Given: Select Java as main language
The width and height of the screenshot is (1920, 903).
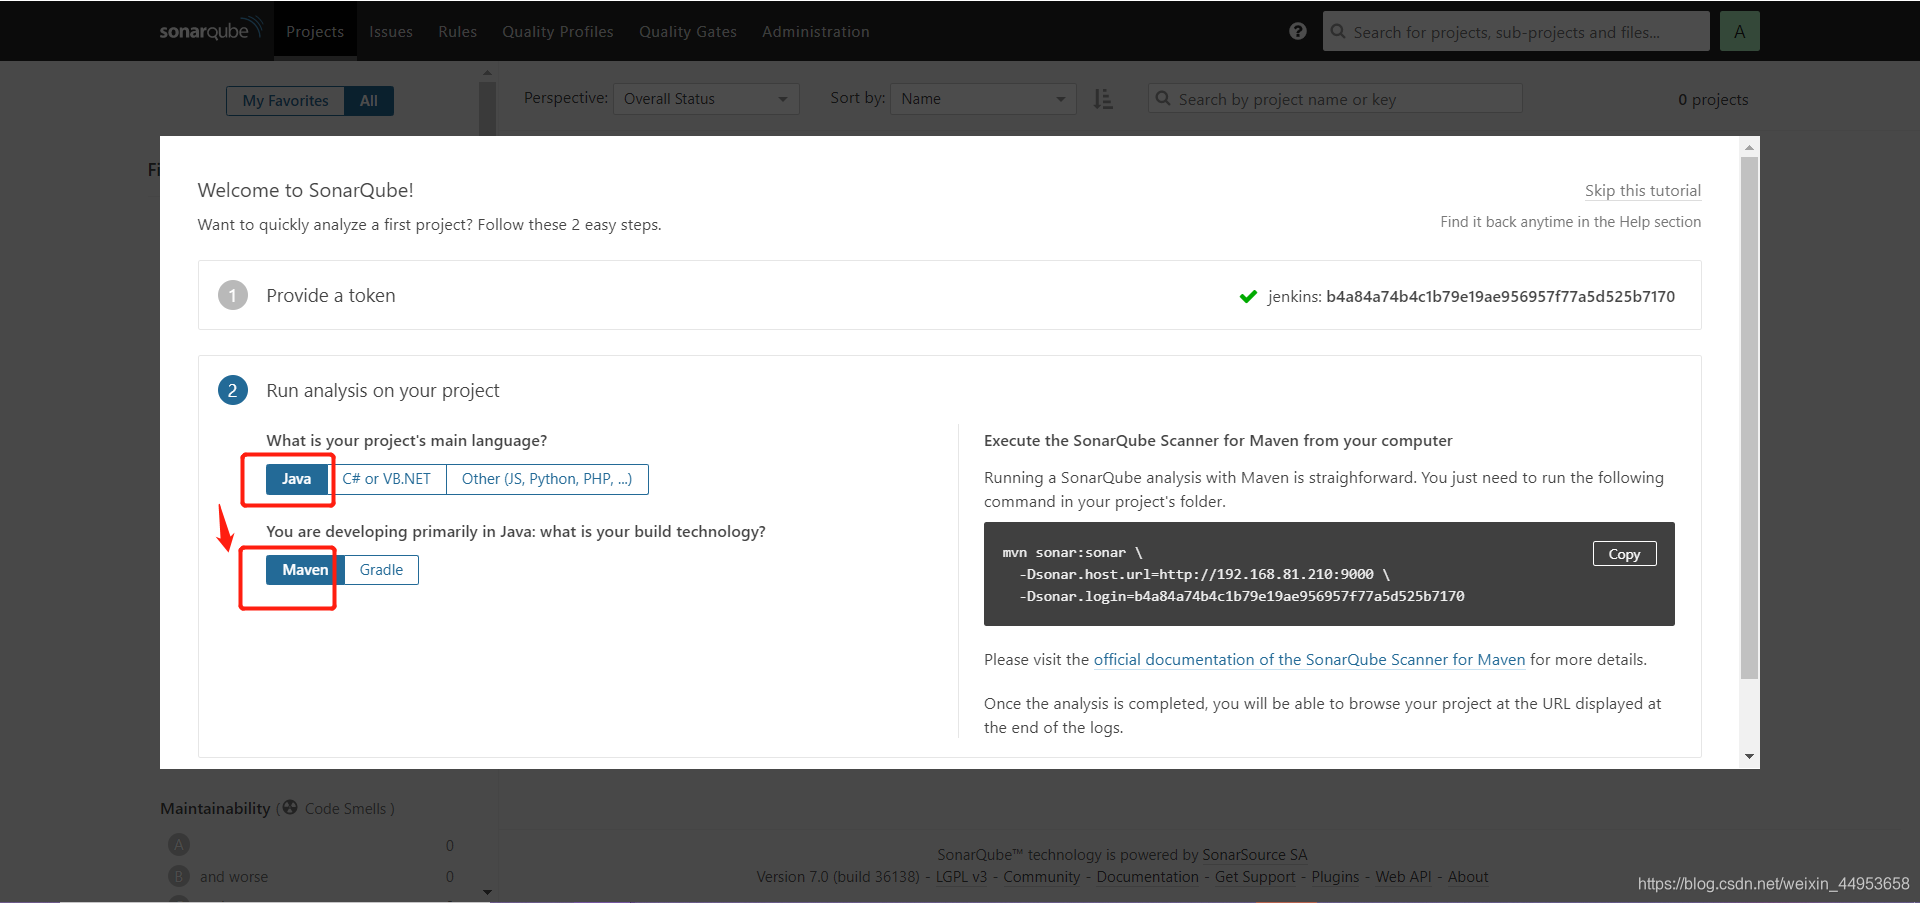Looking at the screenshot, I should tap(296, 479).
